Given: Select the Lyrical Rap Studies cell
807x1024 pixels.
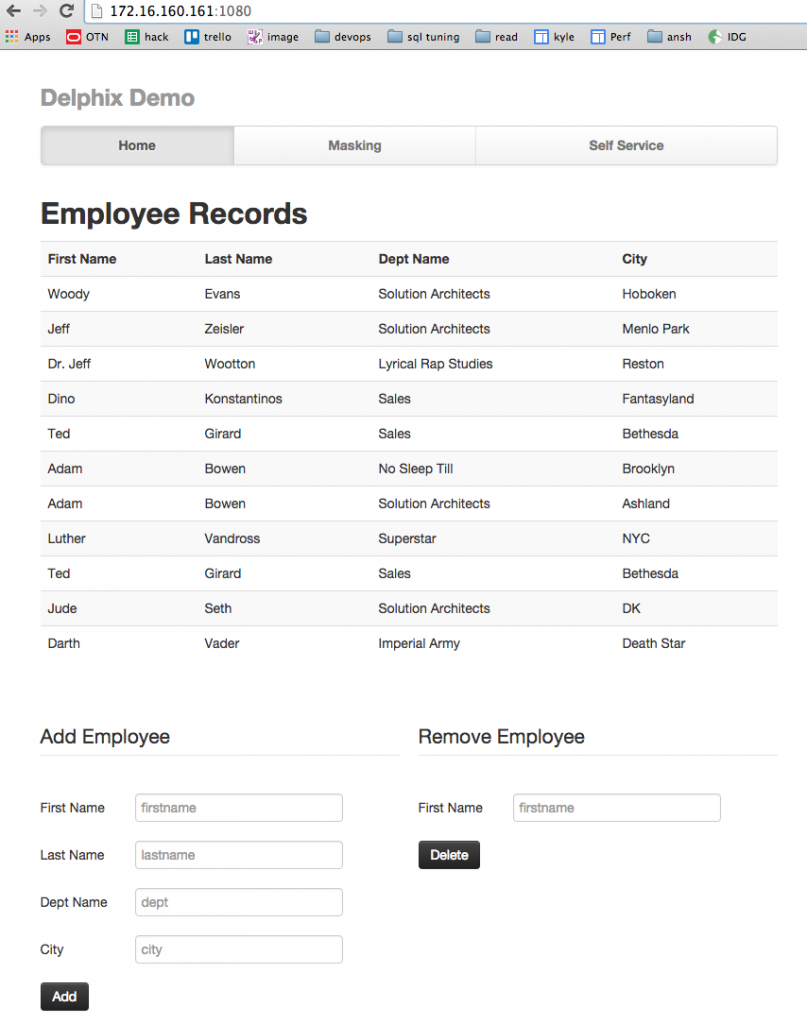Looking at the screenshot, I should point(435,364).
